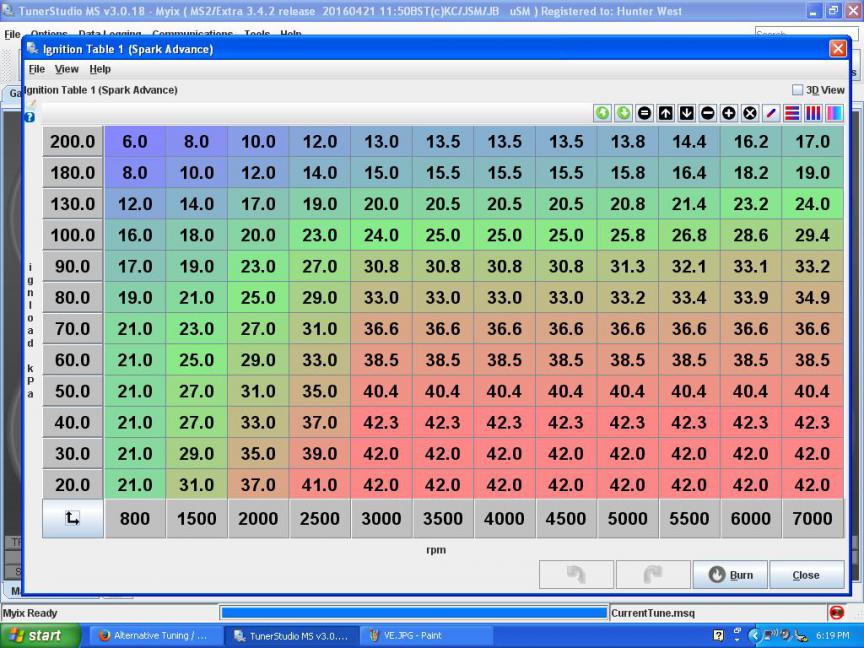This screenshot has height=648, width=864.
Task: Open the File menu in Ignition Table window
Action: pos(36,69)
